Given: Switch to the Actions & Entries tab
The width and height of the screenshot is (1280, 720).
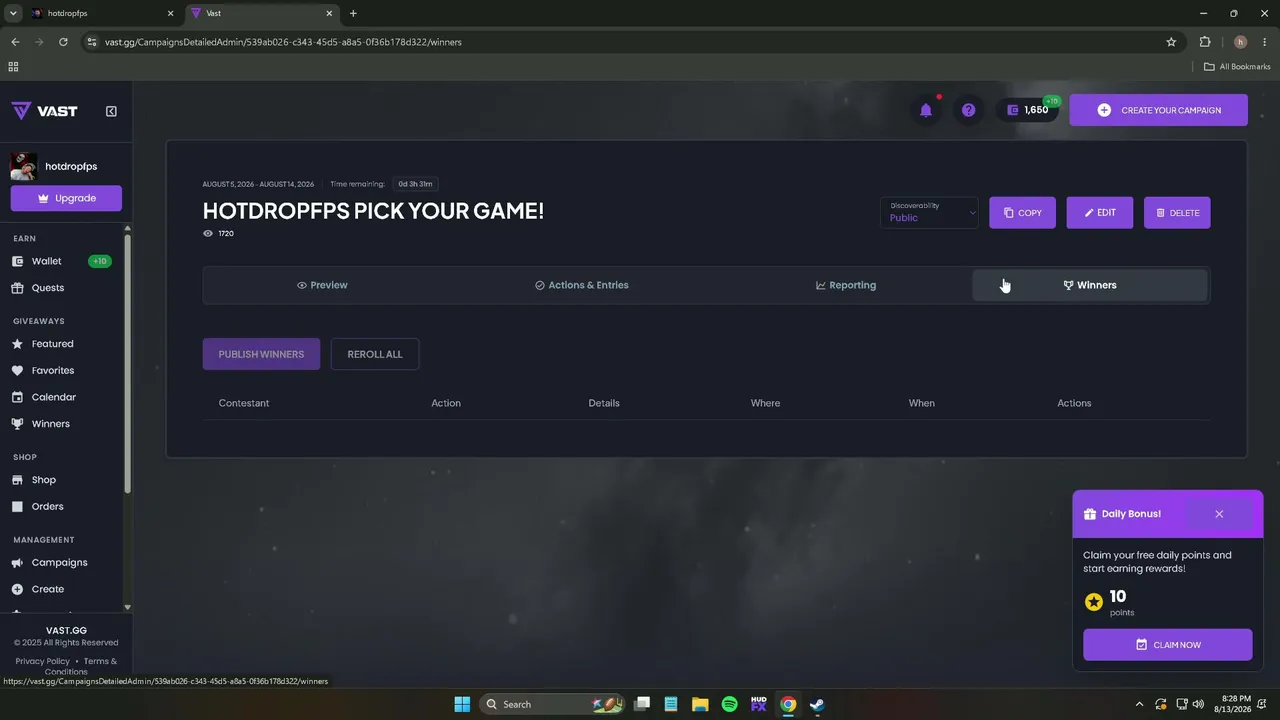Looking at the screenshot, I should [x=581, y=285].
